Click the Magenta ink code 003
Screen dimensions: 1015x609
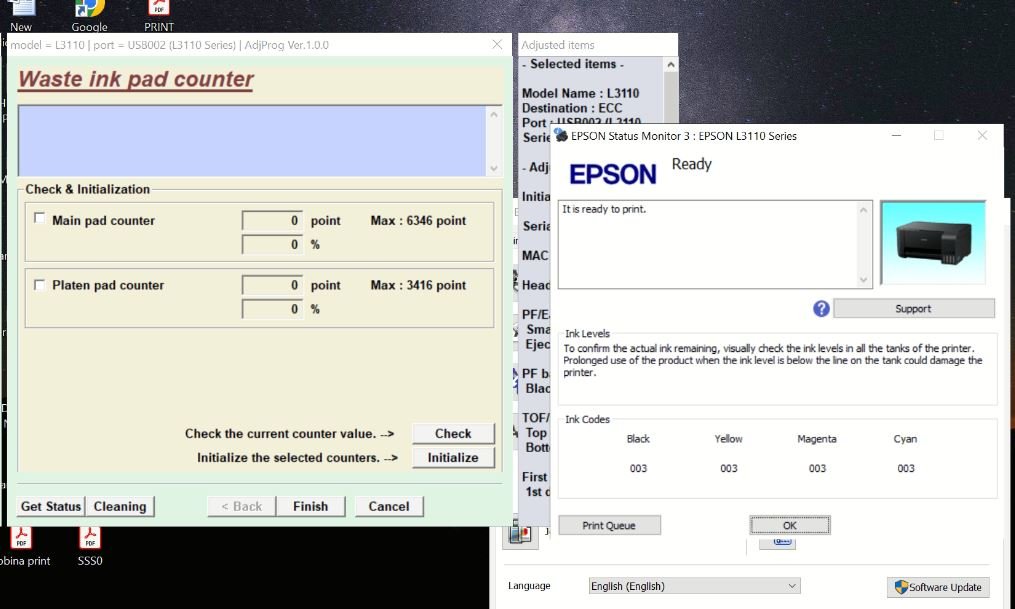click(818, 468)
